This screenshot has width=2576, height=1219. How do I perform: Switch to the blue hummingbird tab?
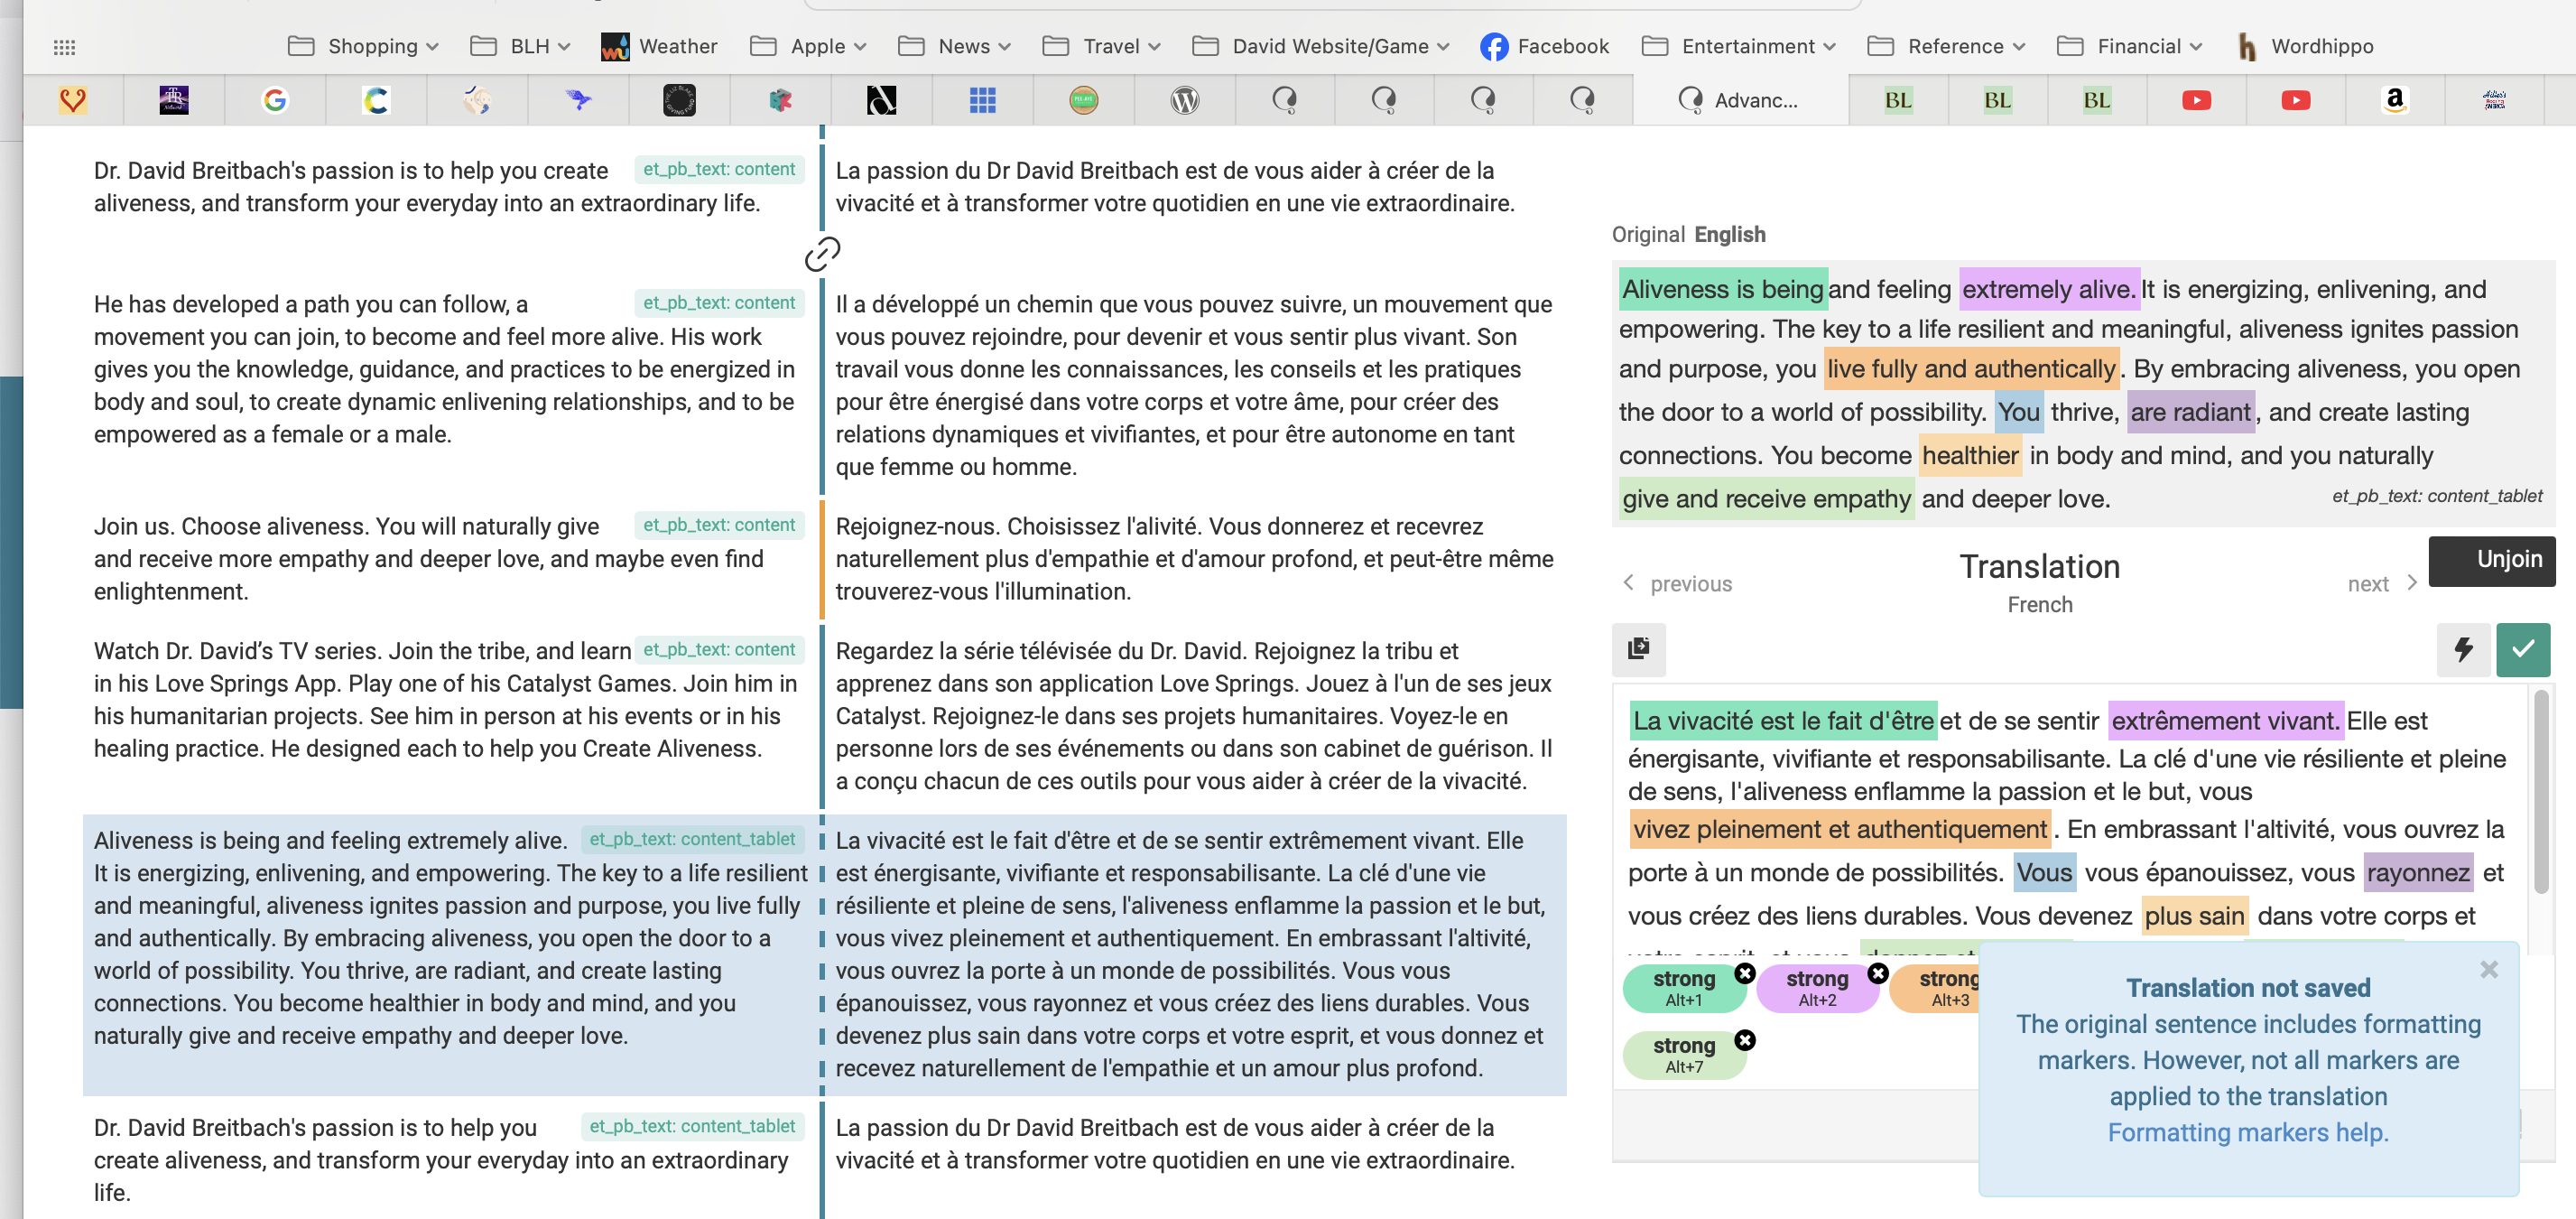click(x=578, y=100)
